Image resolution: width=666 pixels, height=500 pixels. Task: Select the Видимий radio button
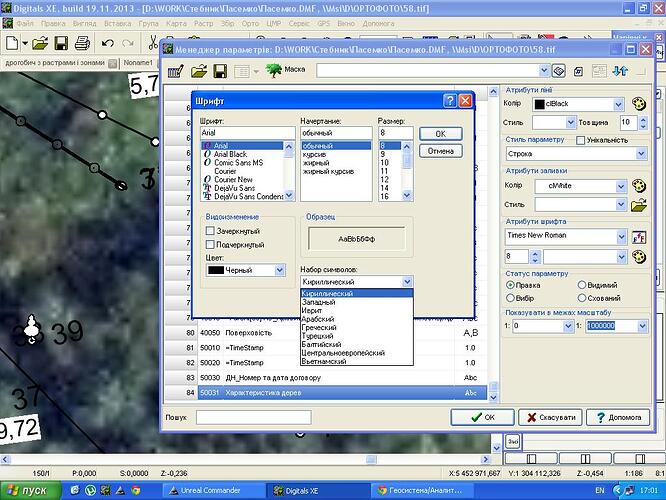(582, 285)
